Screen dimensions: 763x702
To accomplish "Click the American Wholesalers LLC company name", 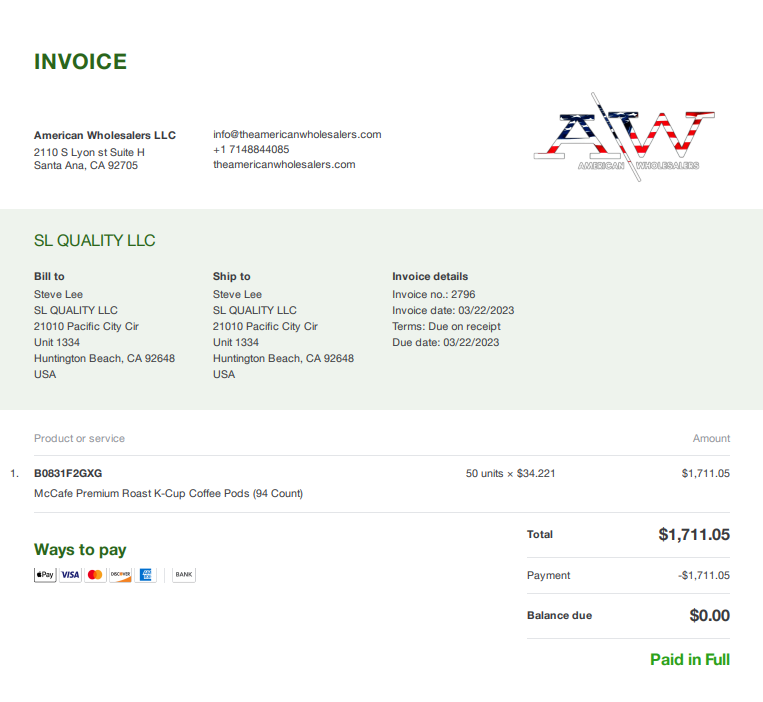I will tap(105, 135).
